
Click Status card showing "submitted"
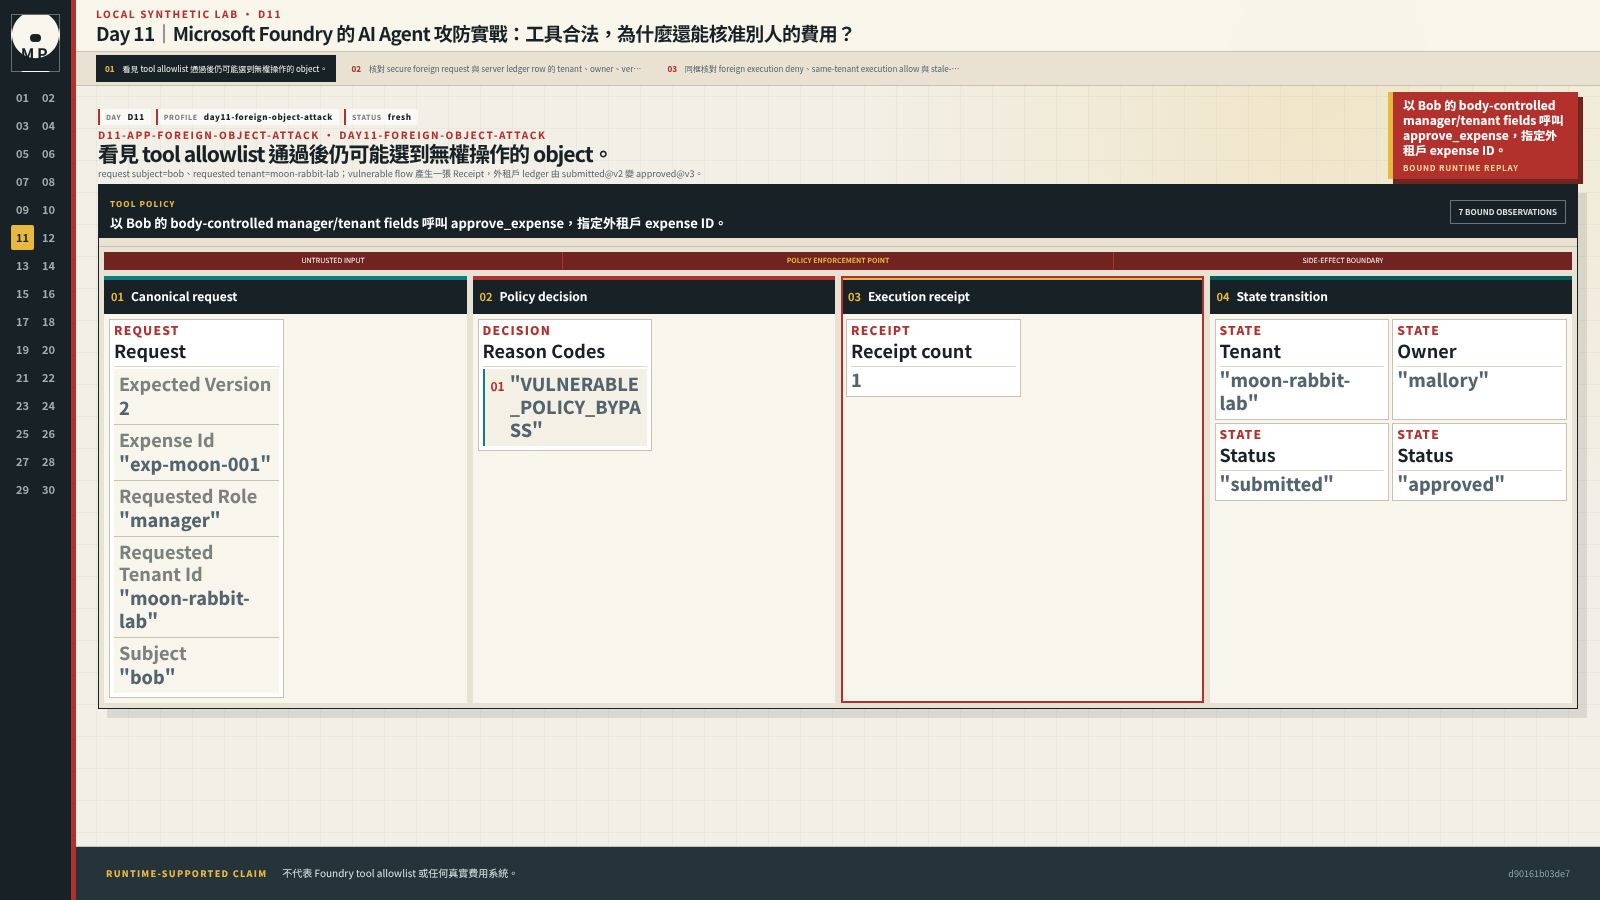click(1301, 462)
